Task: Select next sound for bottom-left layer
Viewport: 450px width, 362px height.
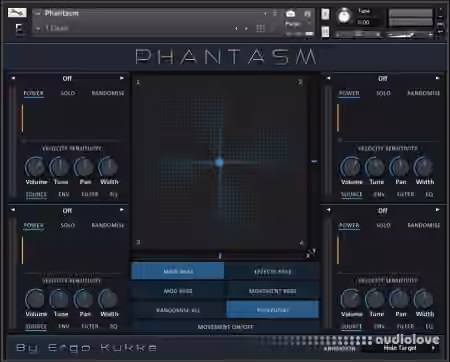Action: 122,210
